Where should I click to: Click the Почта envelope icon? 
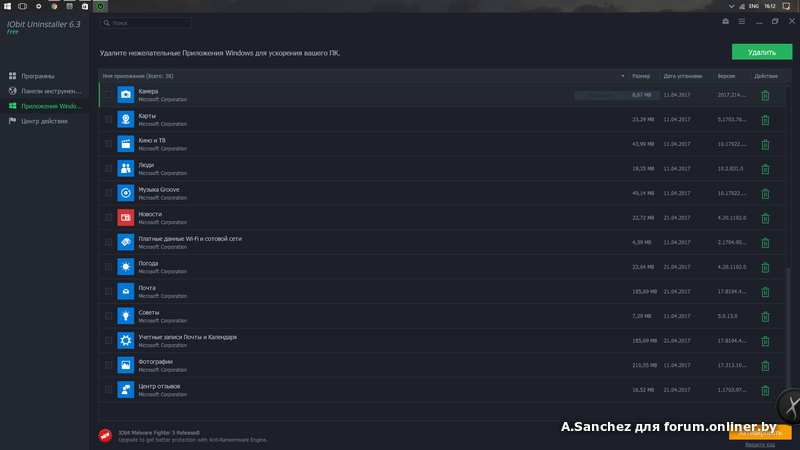click(x=126, y=291)
